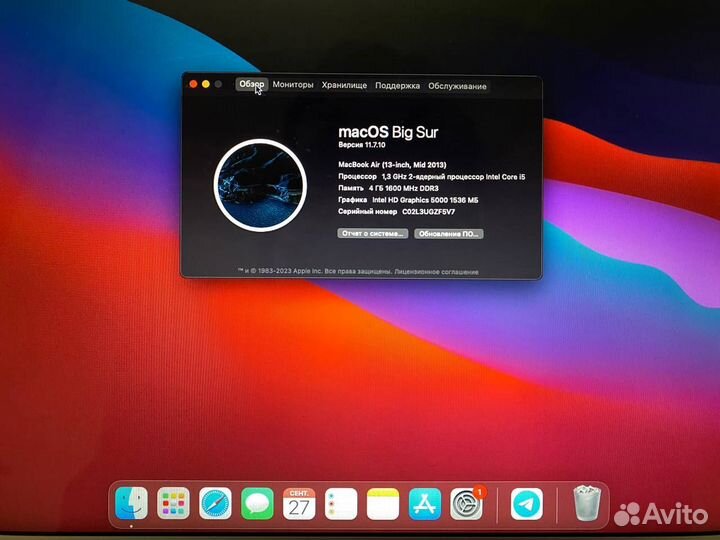The height and width of the screenshot is (540, 720).
Task: Switch to the Хранилище tab
Action: 344,85
